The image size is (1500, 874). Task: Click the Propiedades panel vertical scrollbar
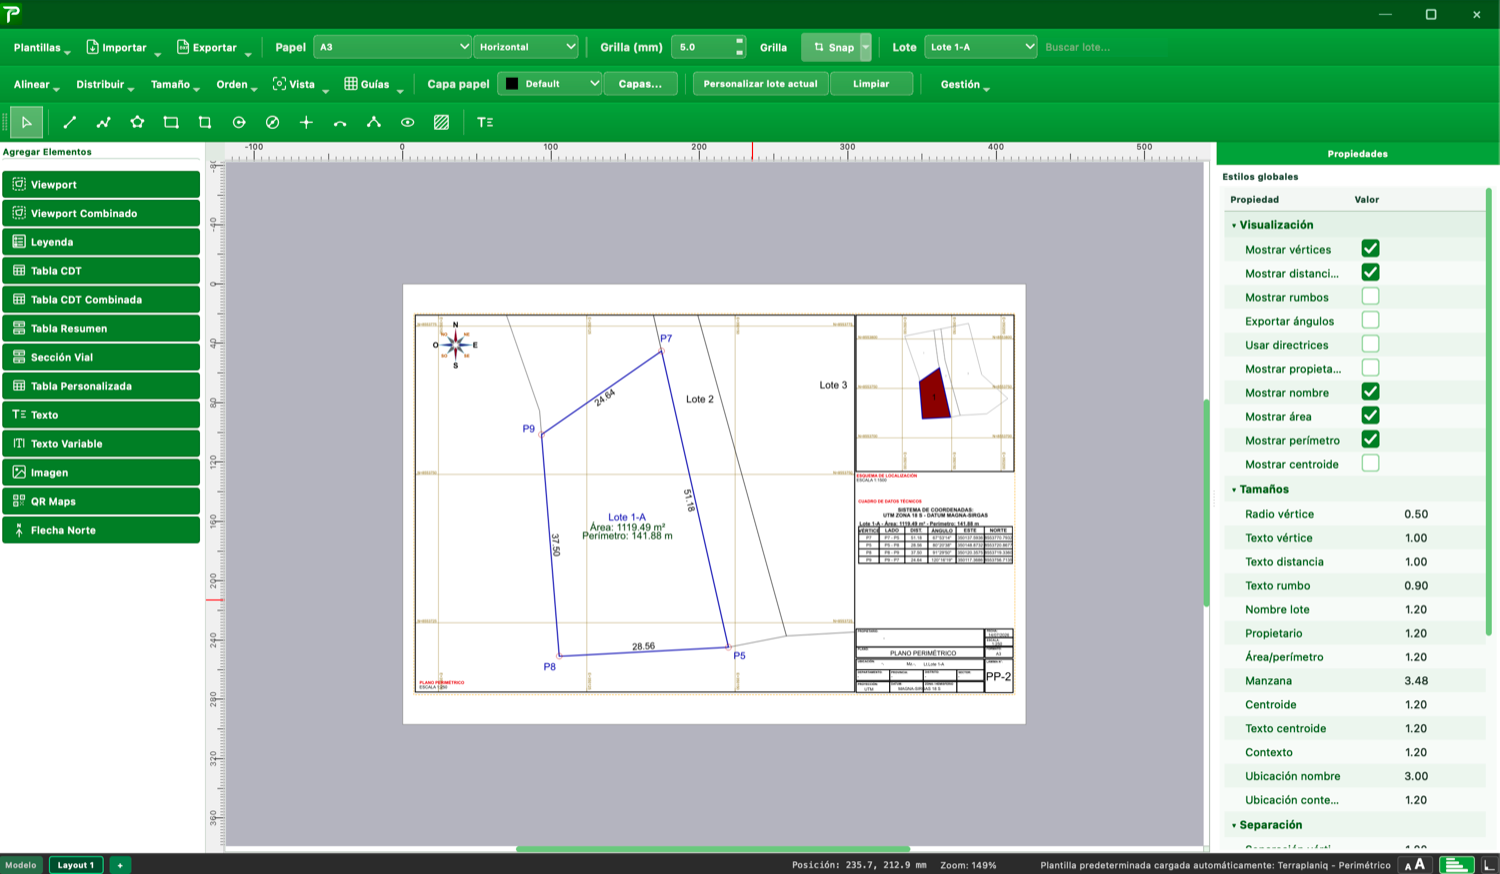pos(1489,411)
